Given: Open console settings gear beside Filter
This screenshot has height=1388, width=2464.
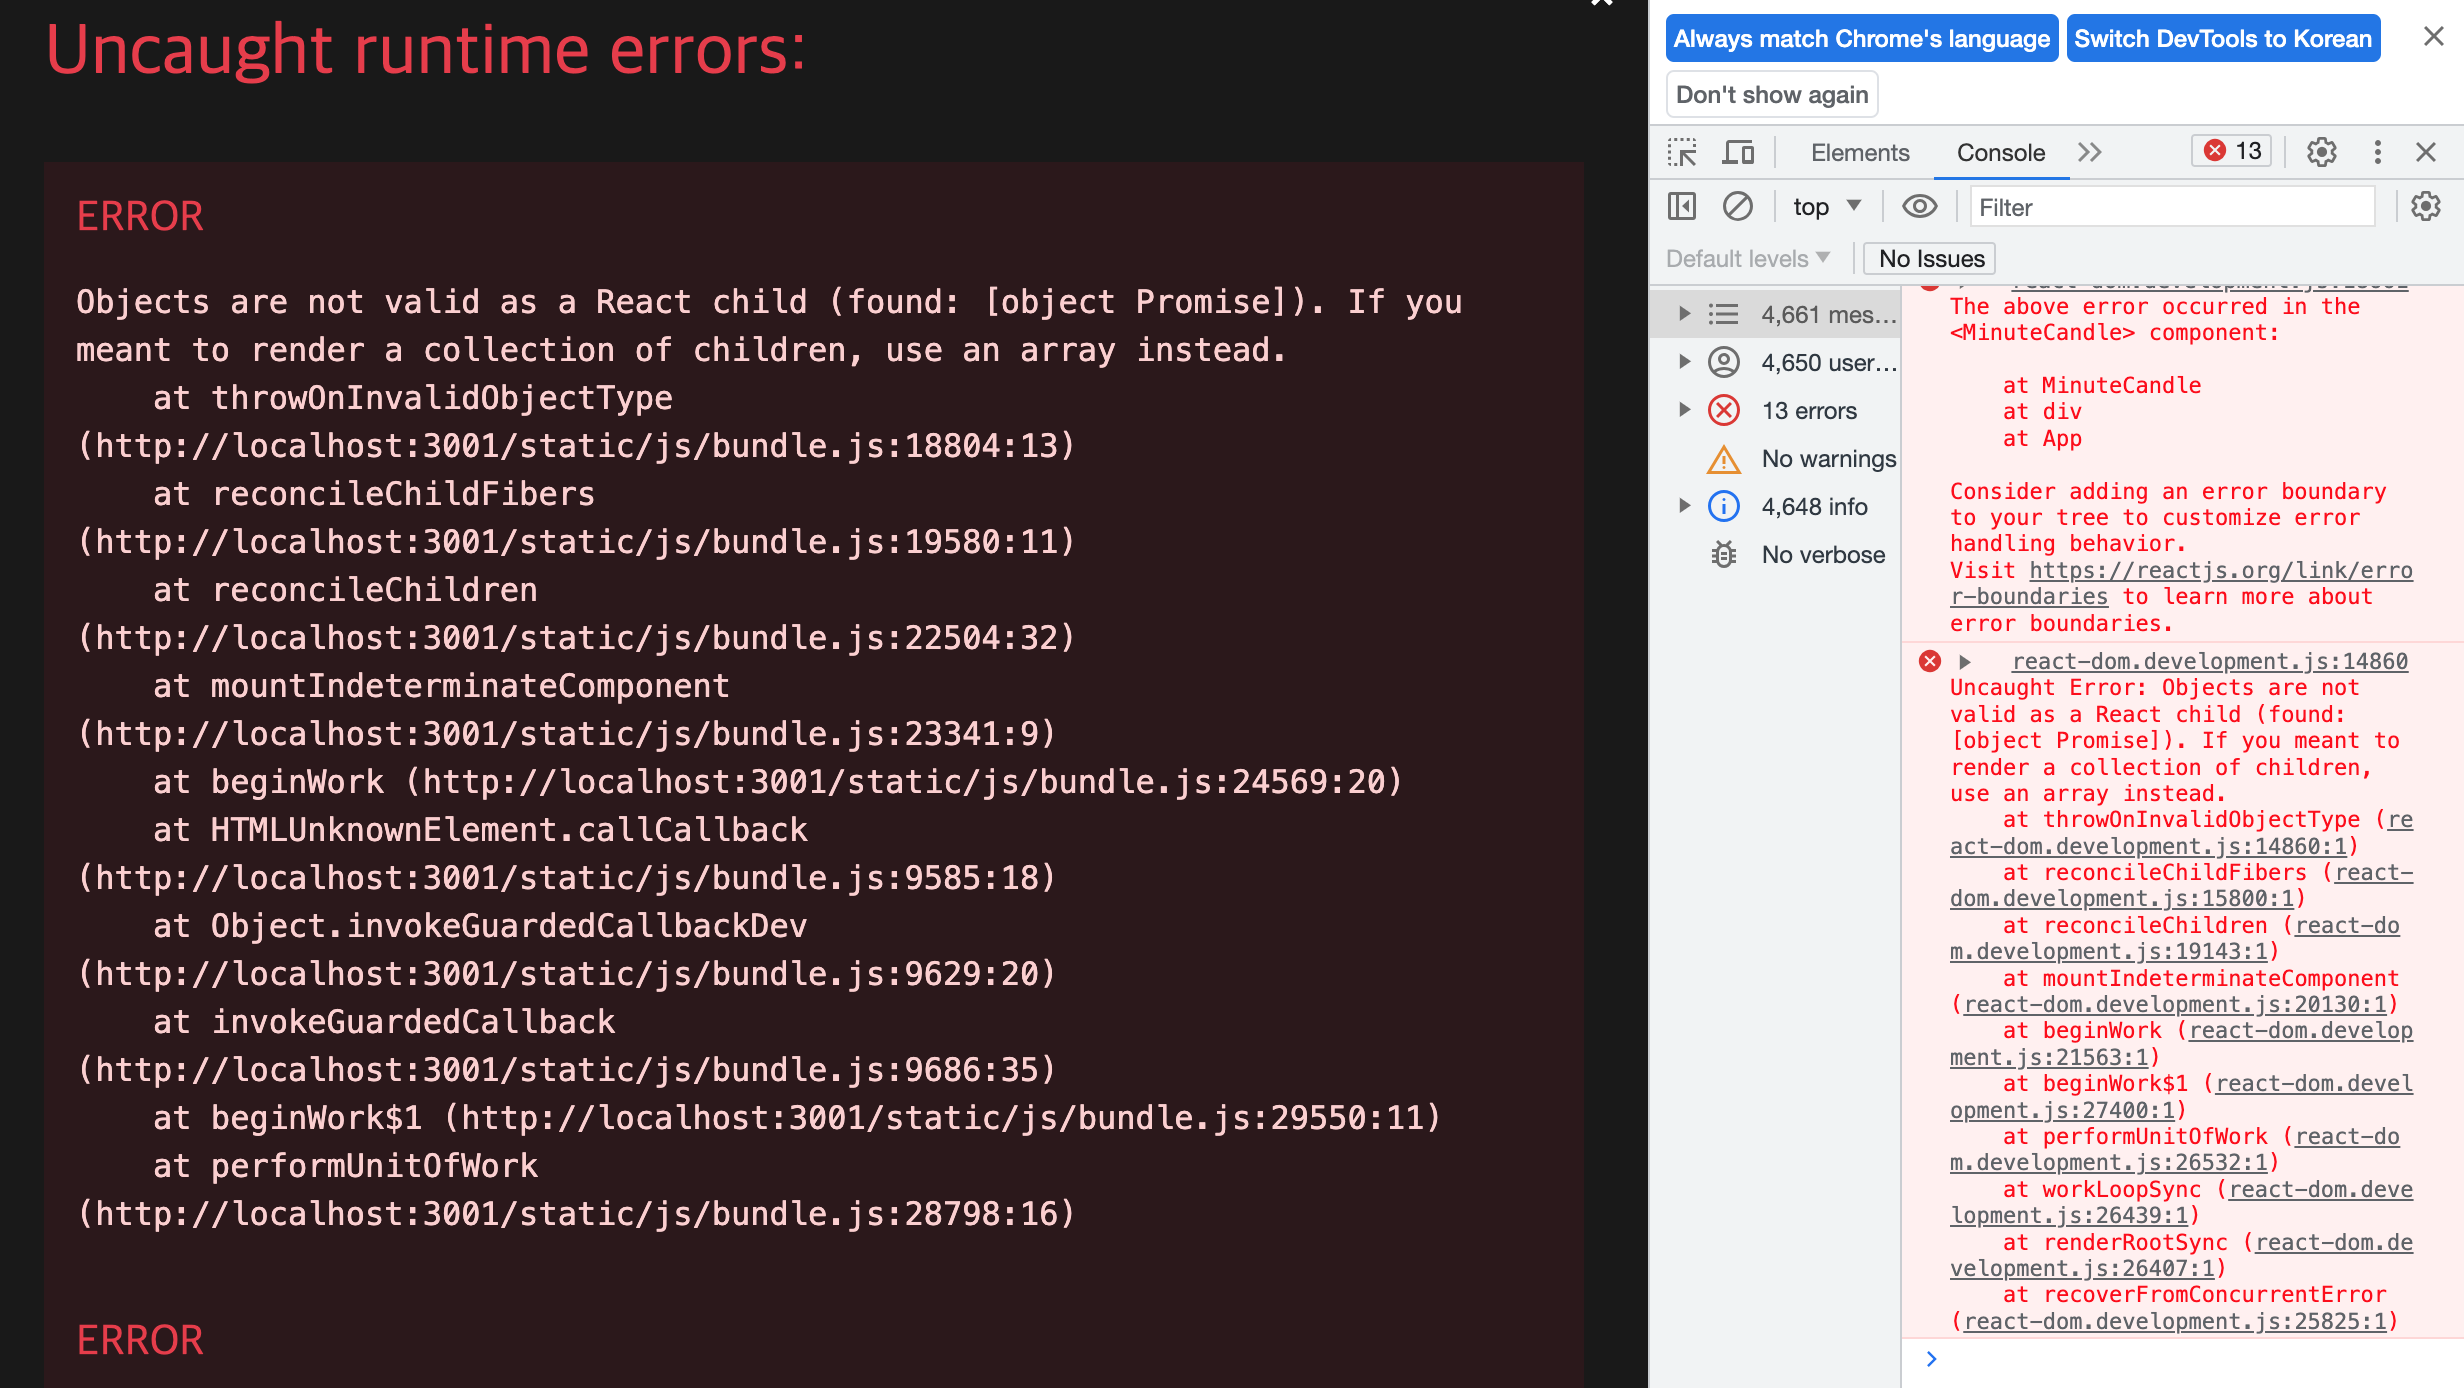Looking at the screenshot, I should (2425, 207).
